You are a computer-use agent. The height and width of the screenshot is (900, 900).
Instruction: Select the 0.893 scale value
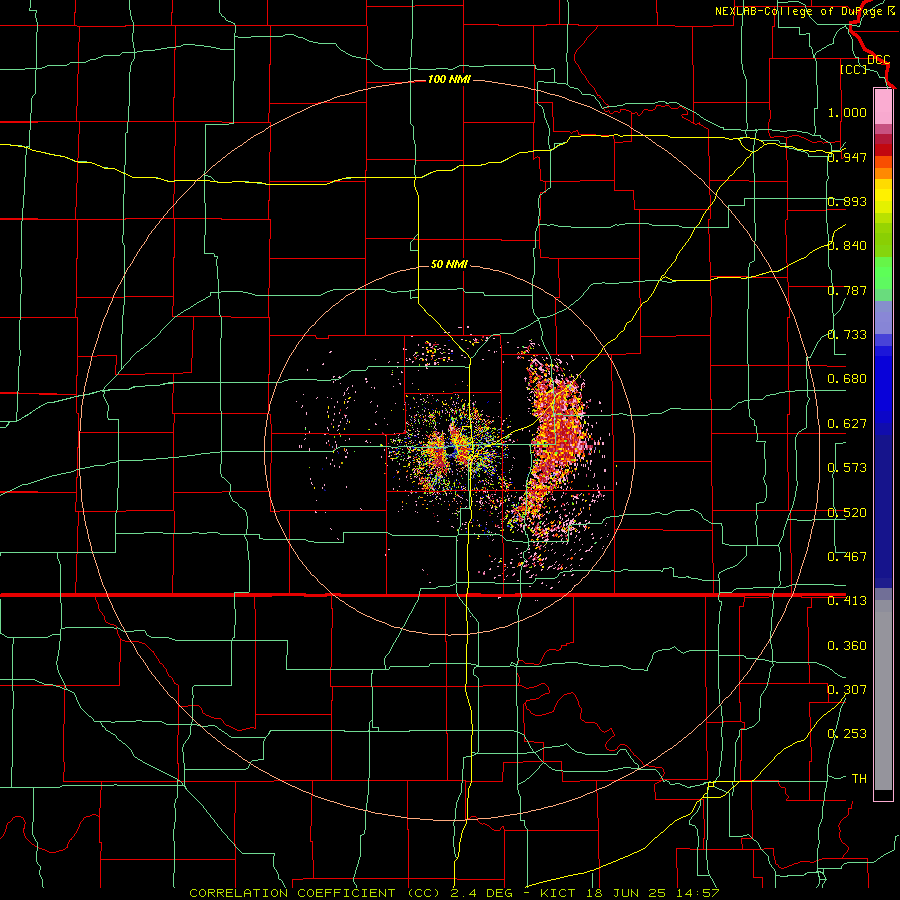coord(847,201)
